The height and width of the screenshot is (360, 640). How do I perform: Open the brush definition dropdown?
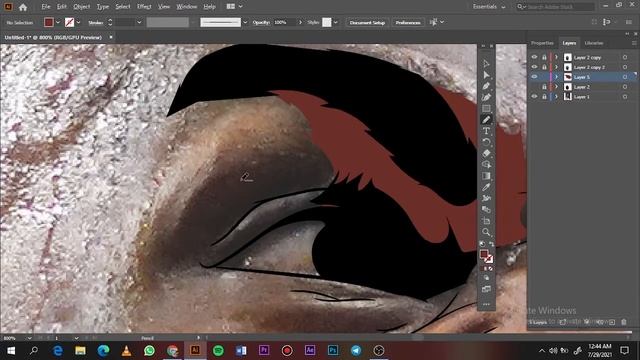[x=245, y=22]
